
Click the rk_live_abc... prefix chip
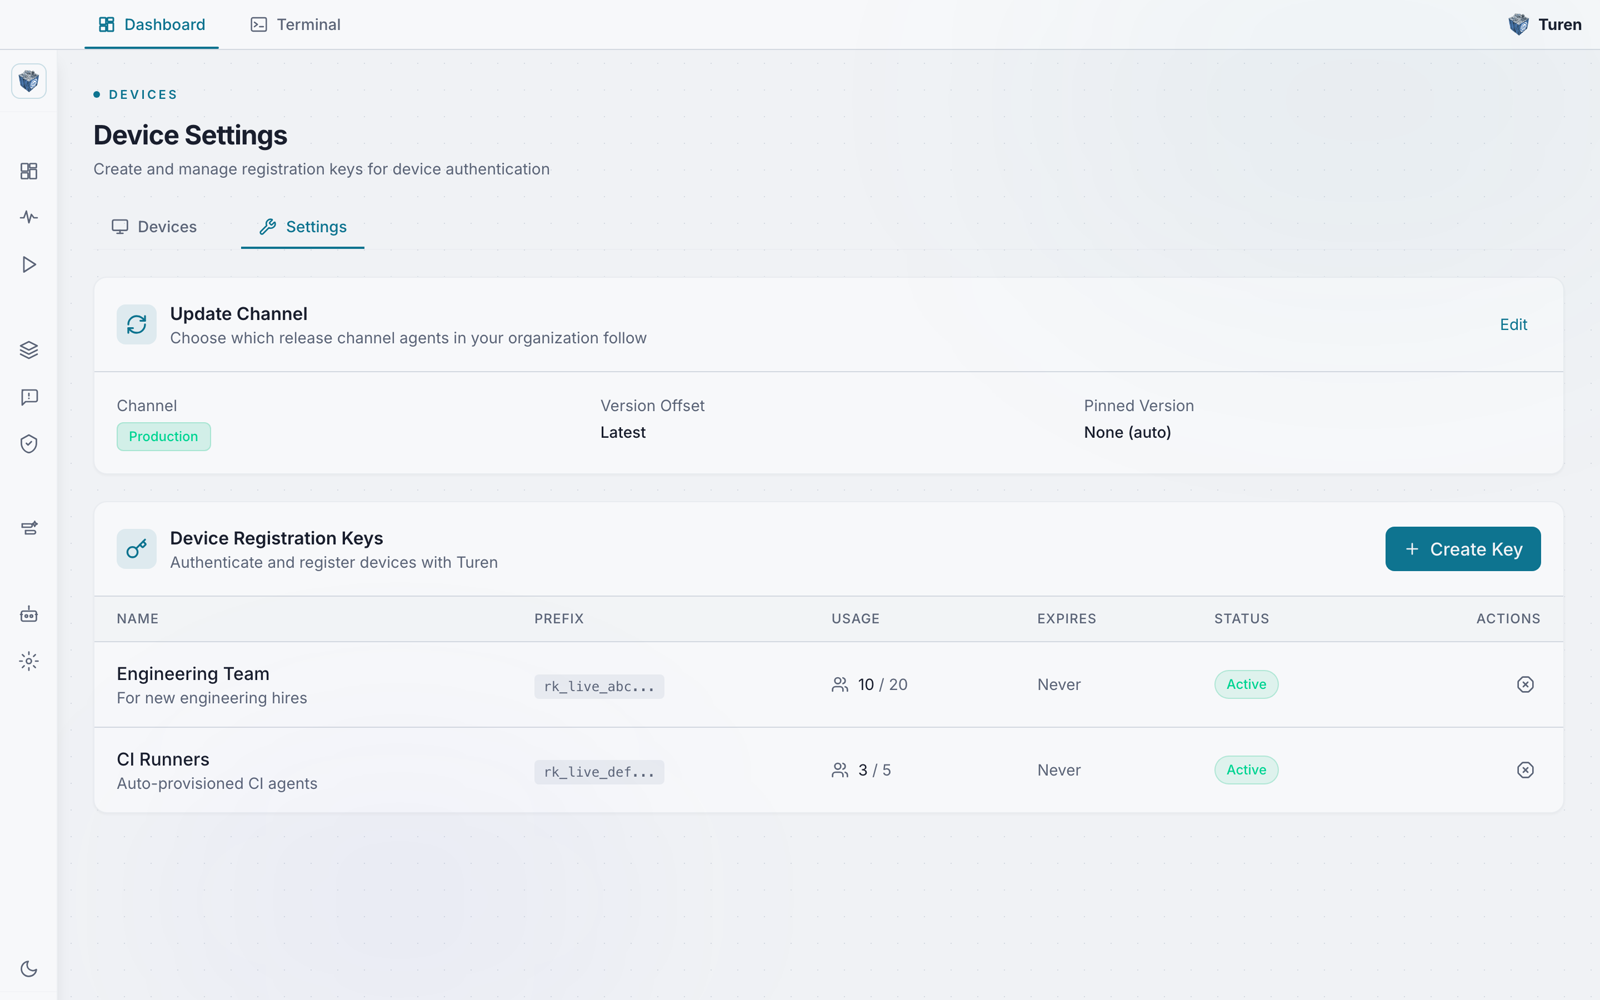coord(599,686)
